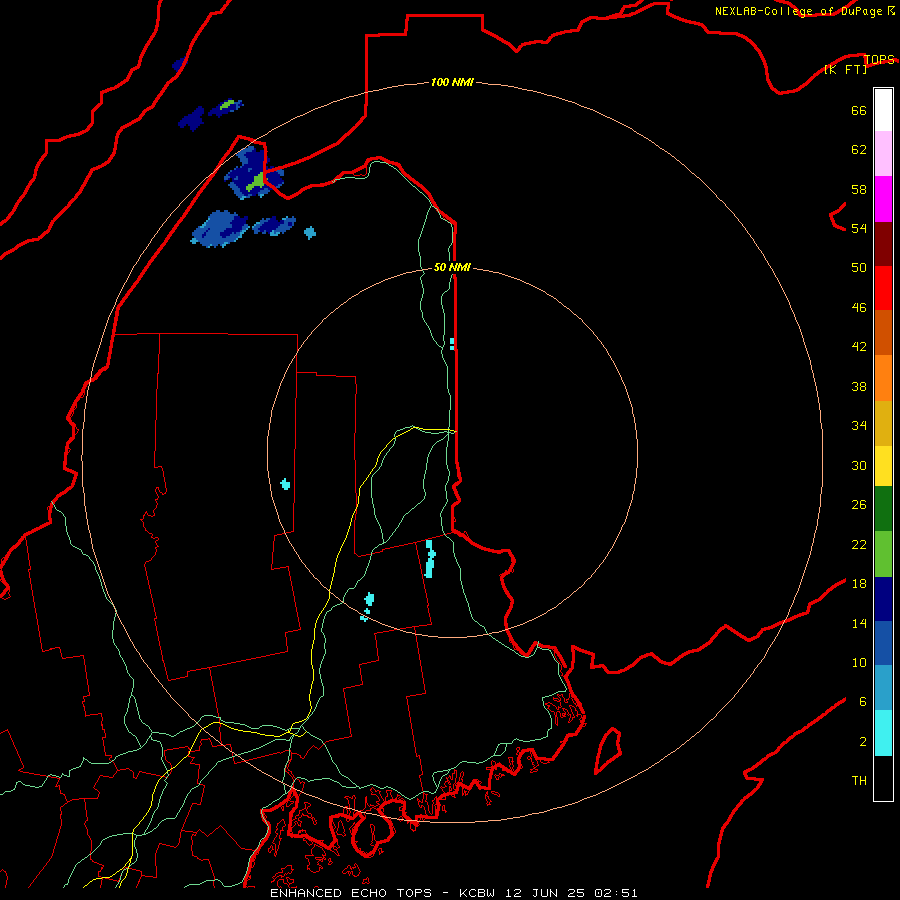
Task: Click the "6" legend value
Action: coord(863,701)
